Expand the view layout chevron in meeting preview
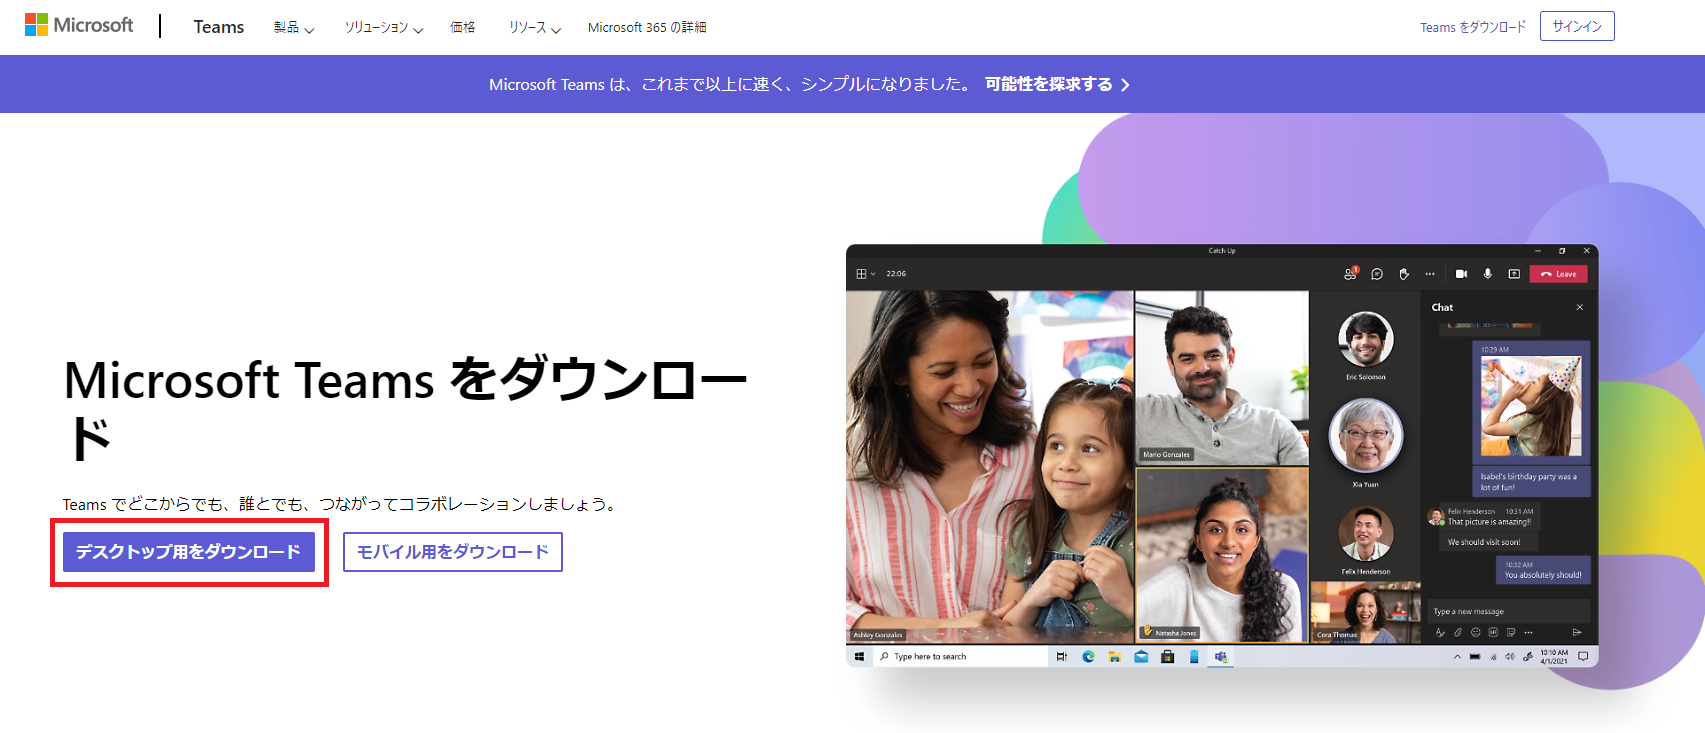Image resolution: width=1705 pixels, height=733 pixels. pyautogui.click(x=873, y=274)
